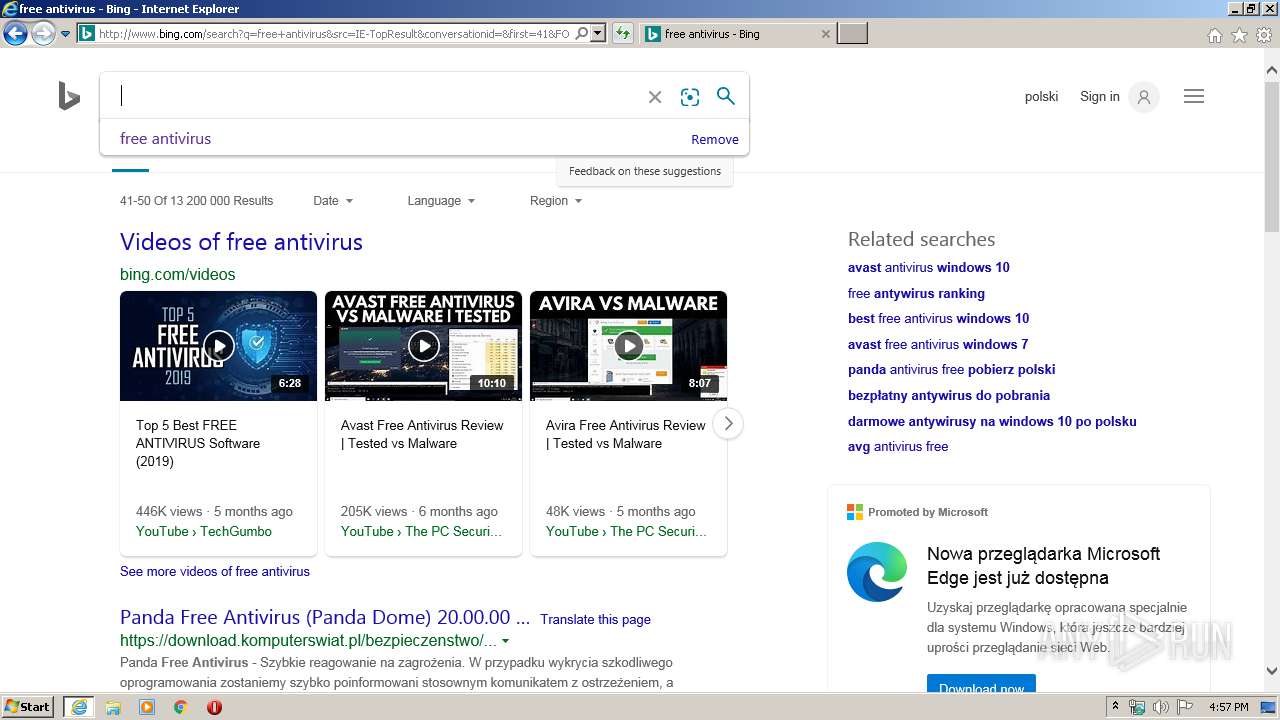Open bing.com/videos link
Viewport: 1280px width, 720px height.
pos(178,274)
